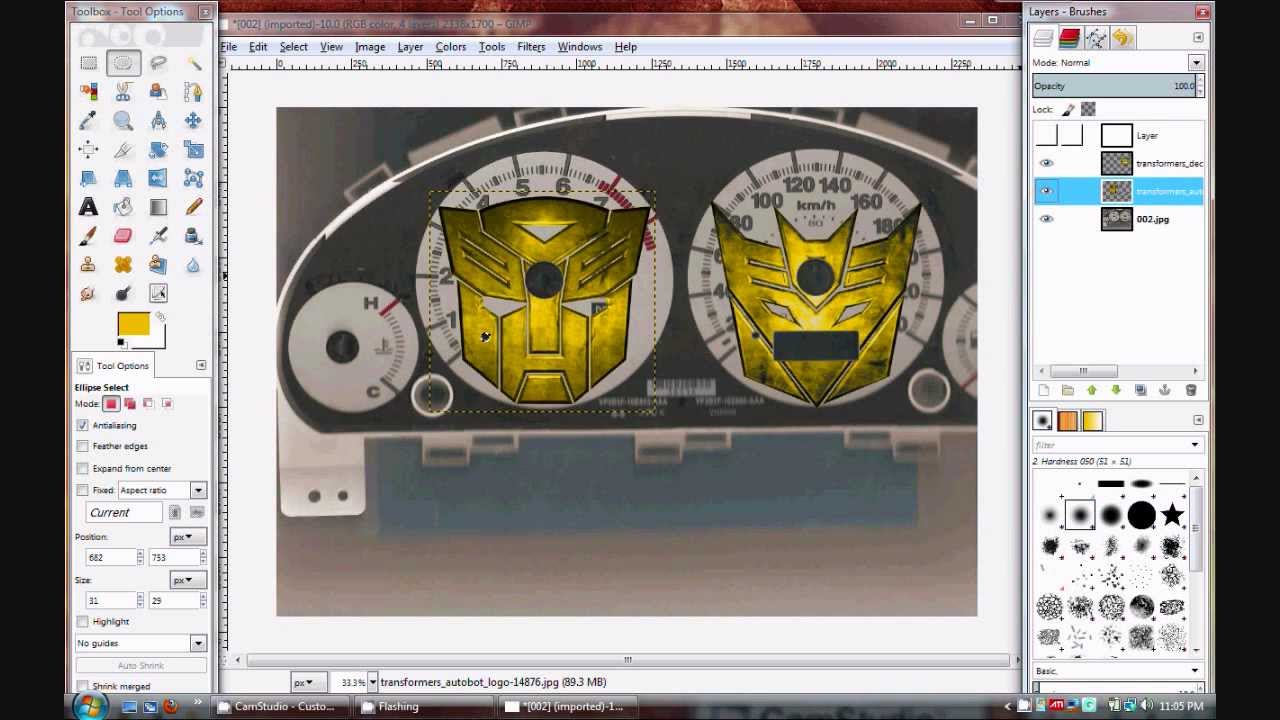
Task: Select the Free Select lasso tool
Action: [x=158, y=63]
